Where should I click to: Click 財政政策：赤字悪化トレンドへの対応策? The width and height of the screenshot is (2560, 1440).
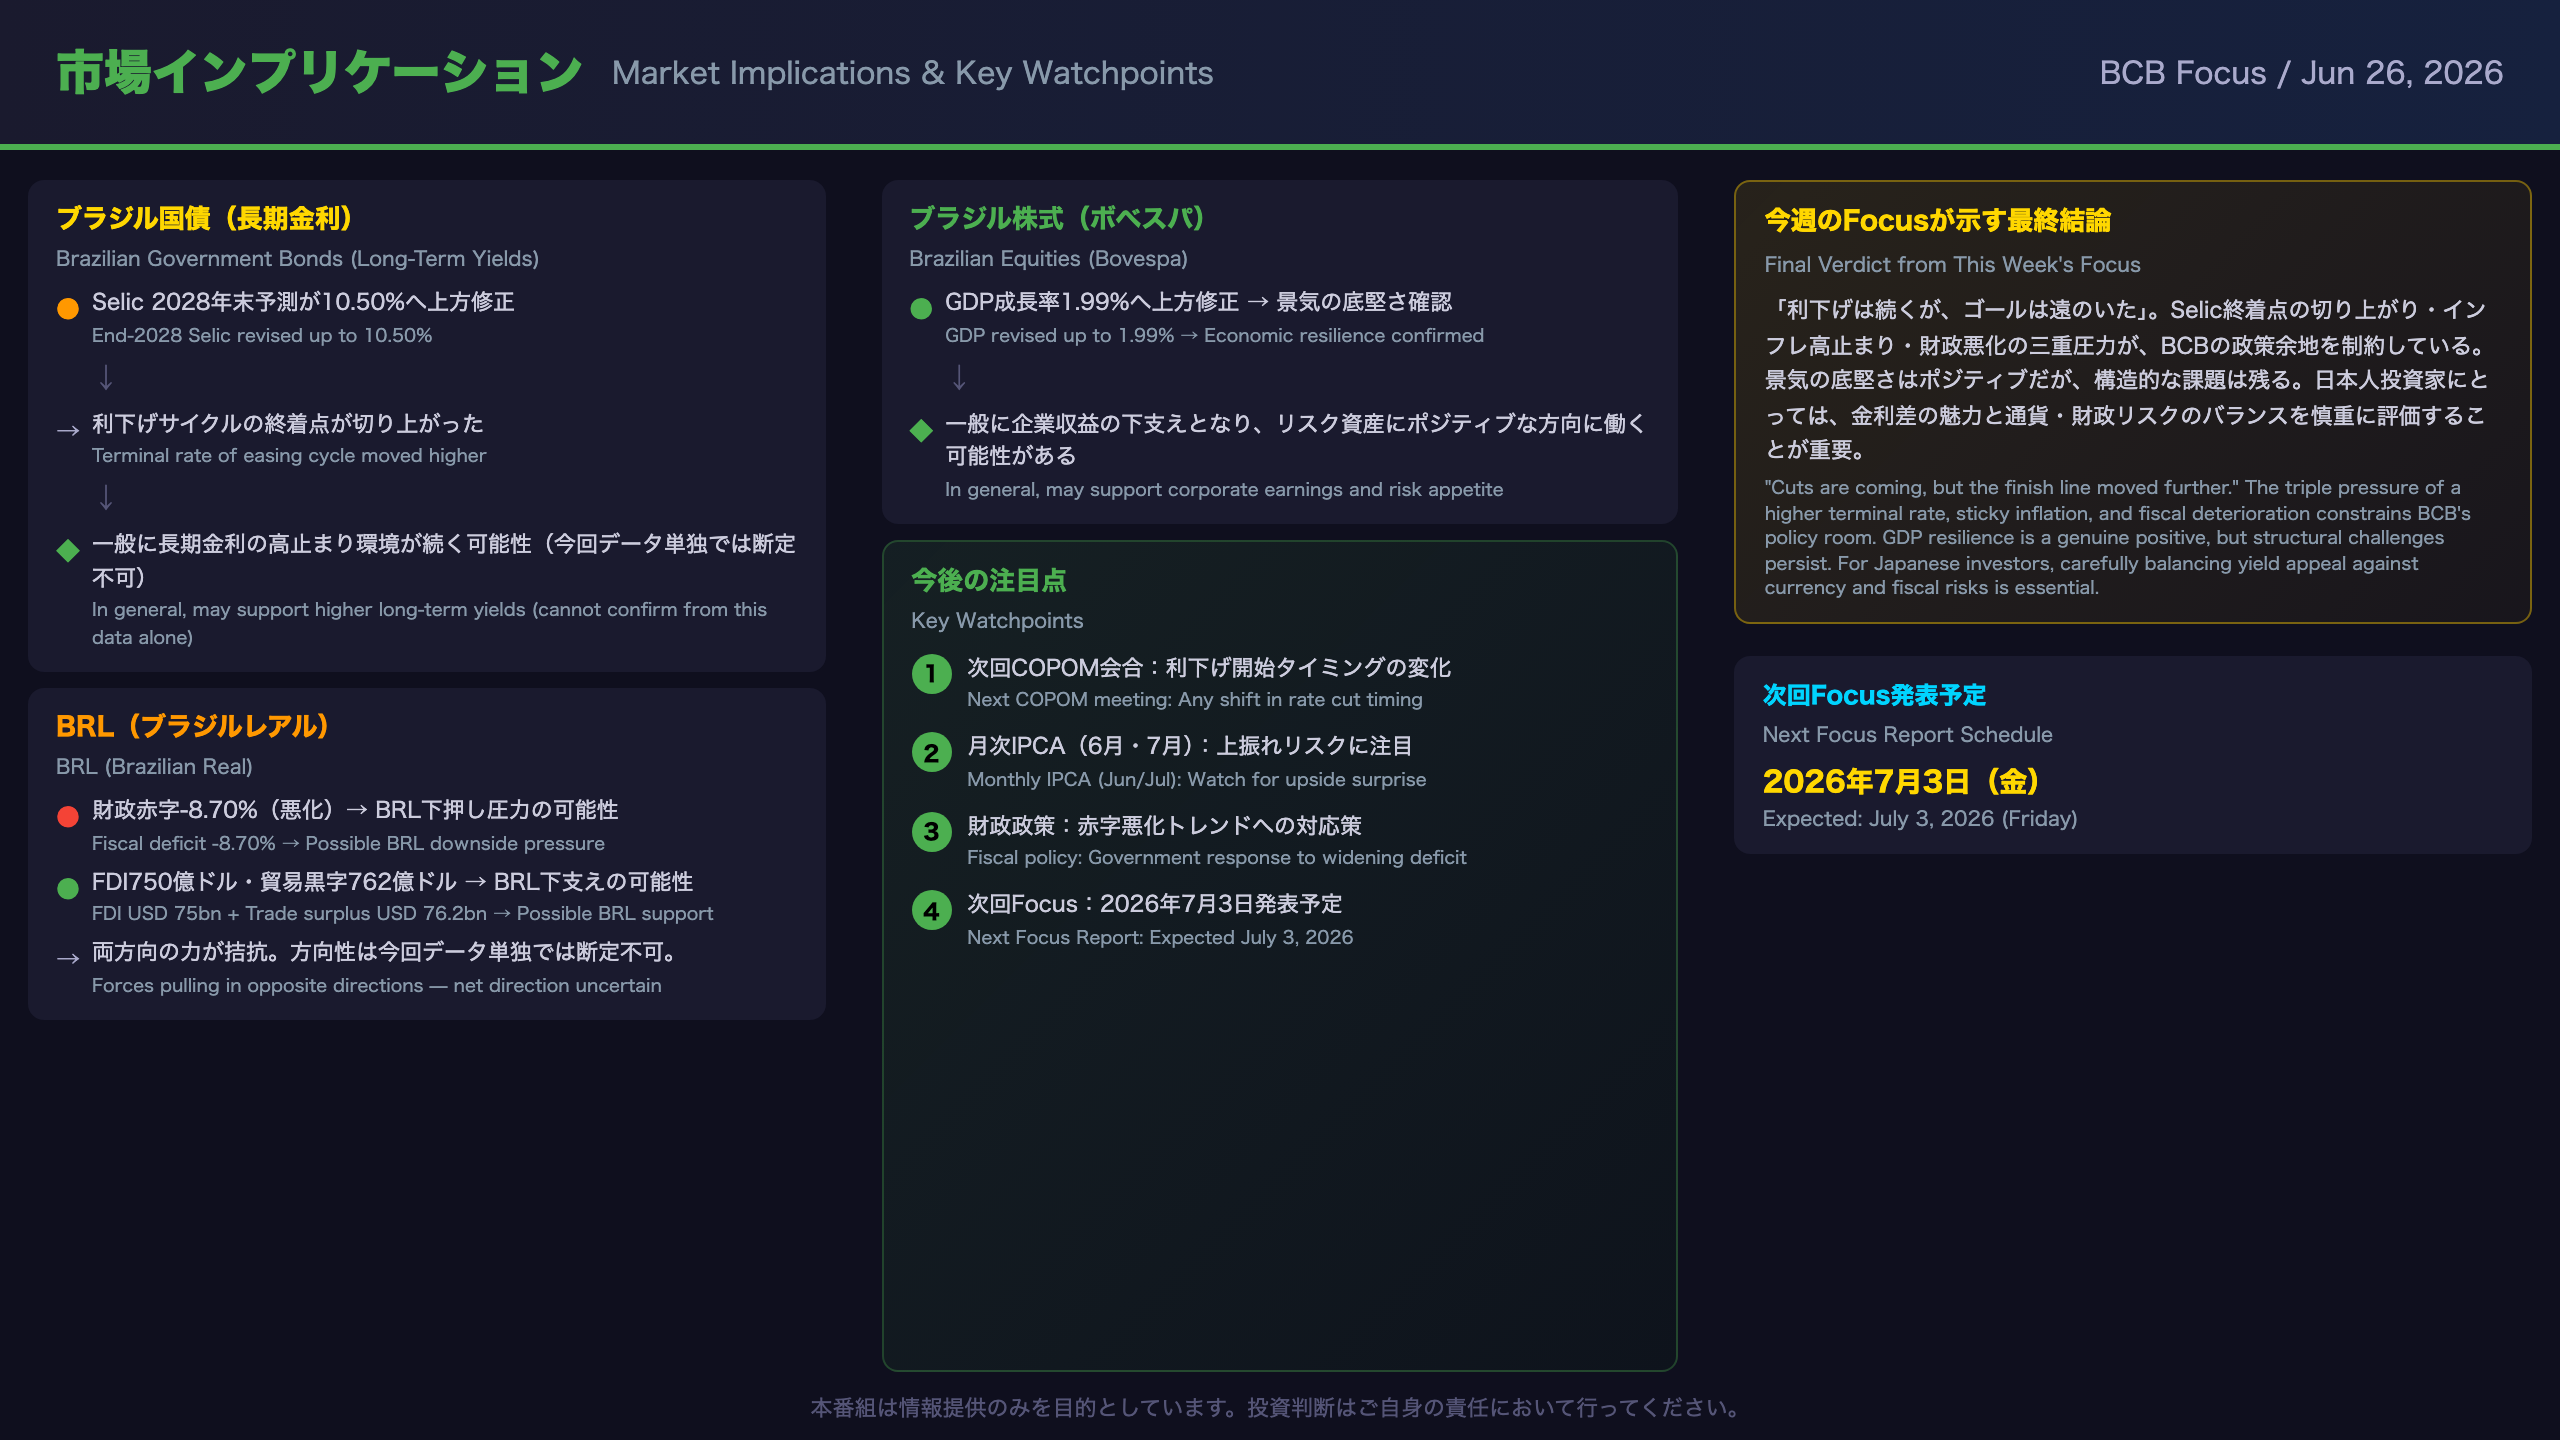(x=1164, y=825)
